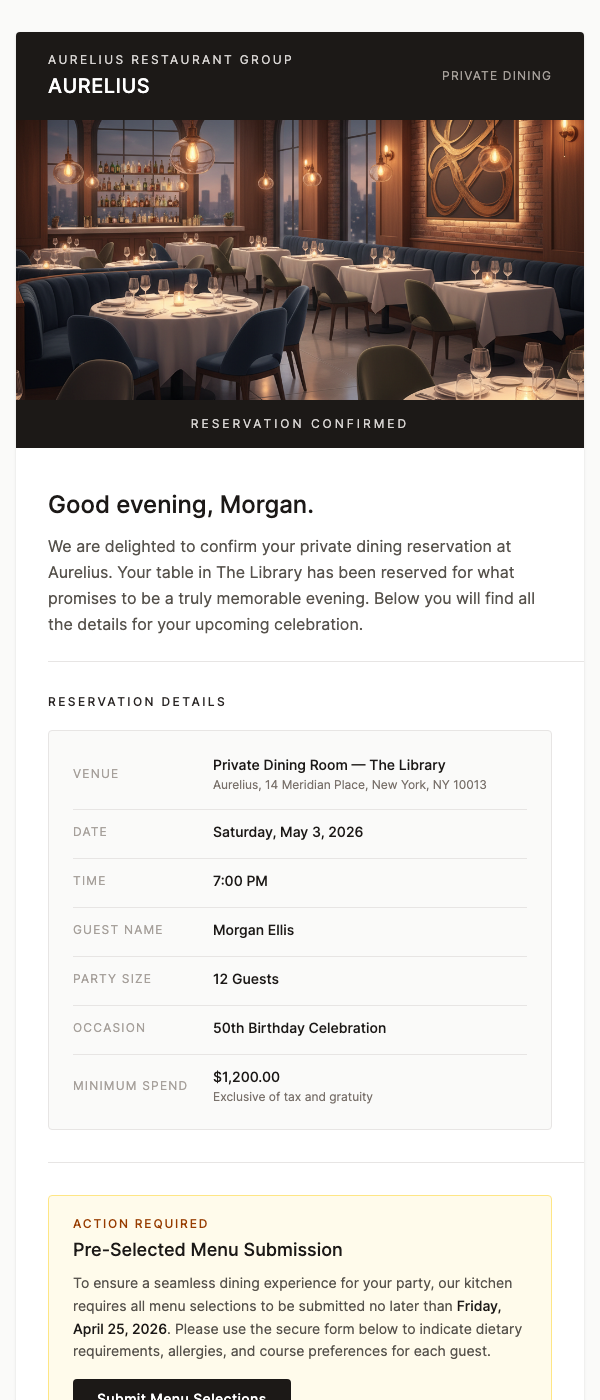
Task: Click the Submit Menu Selections button
Action: tap(180, 1394)
